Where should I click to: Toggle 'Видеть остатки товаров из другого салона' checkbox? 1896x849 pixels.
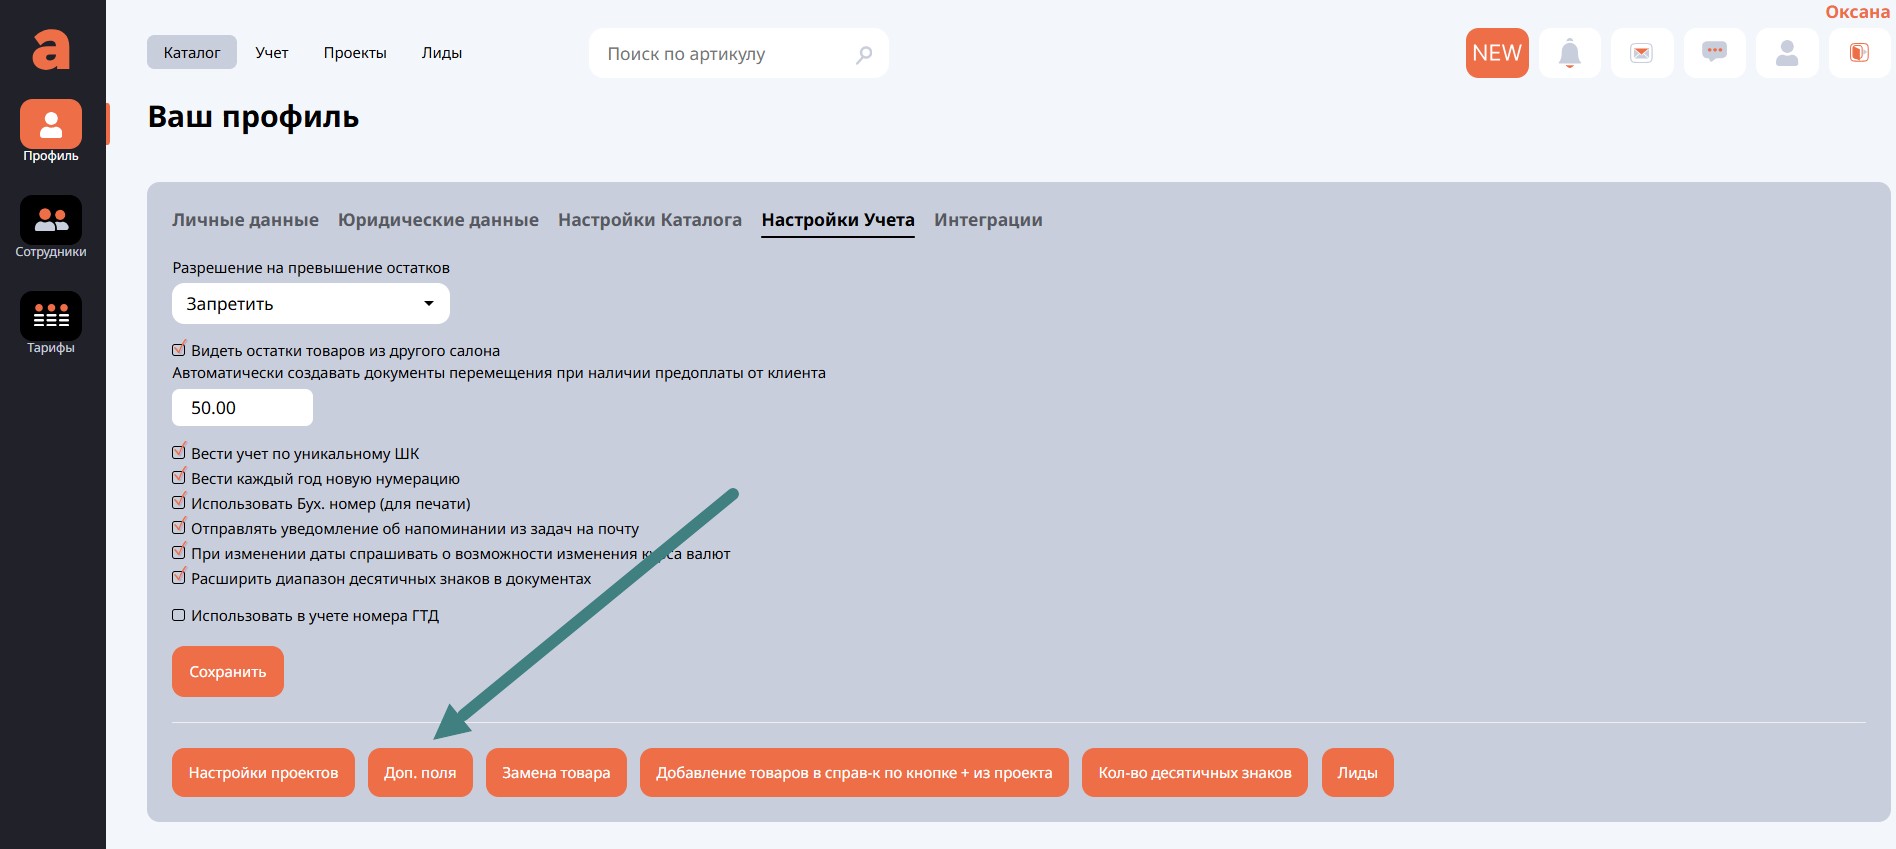point(179,350)
